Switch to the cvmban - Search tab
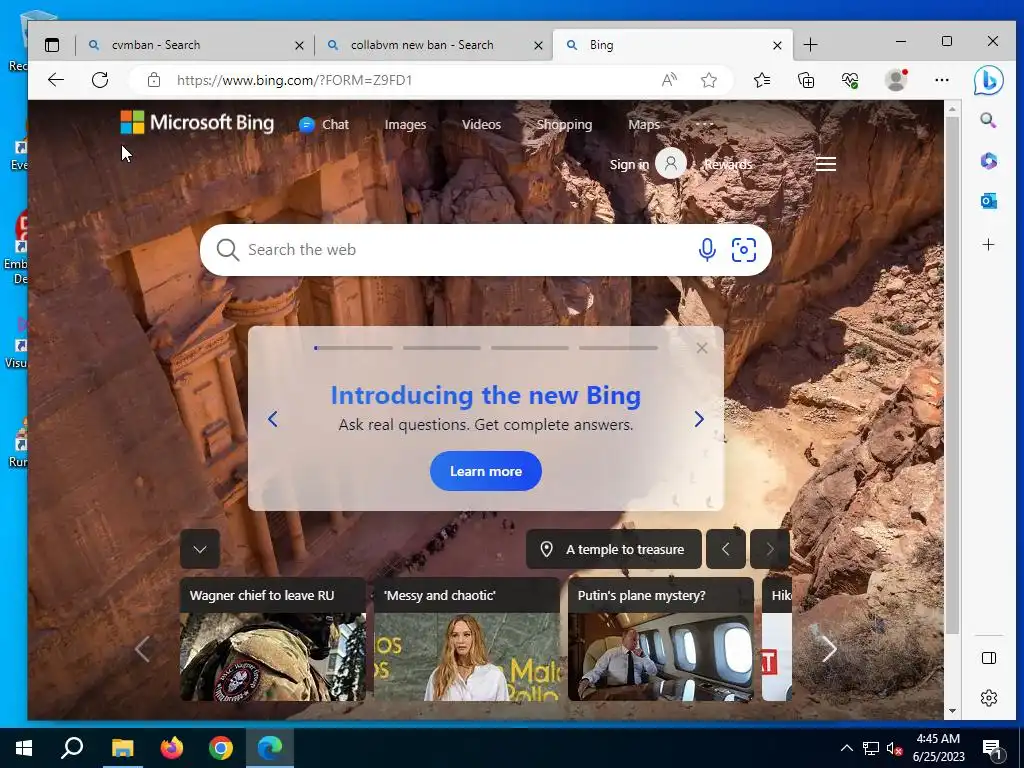The height and width of the screenshot is (768, 1024). [x=196, y=45]
